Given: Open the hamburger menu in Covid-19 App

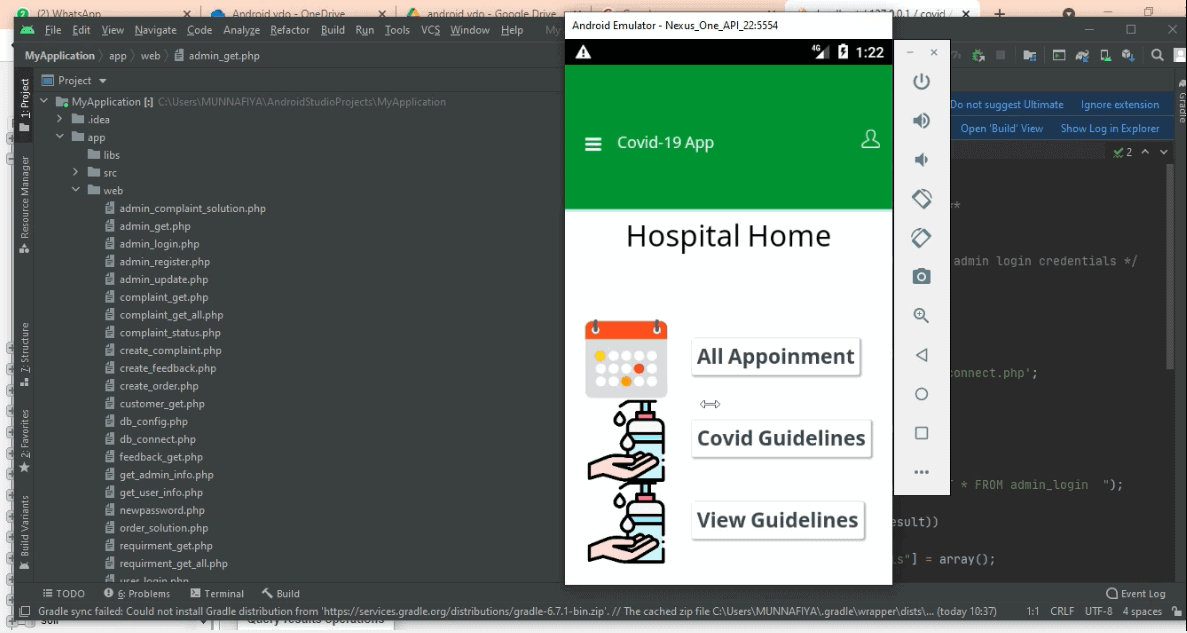Looking at the screenshot, I should (593, 144).
